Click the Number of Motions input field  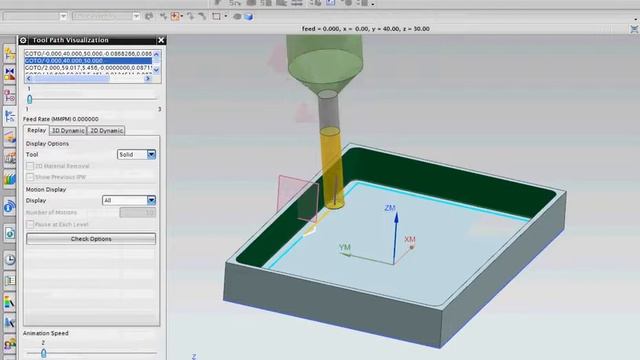(x=138, y=212)
